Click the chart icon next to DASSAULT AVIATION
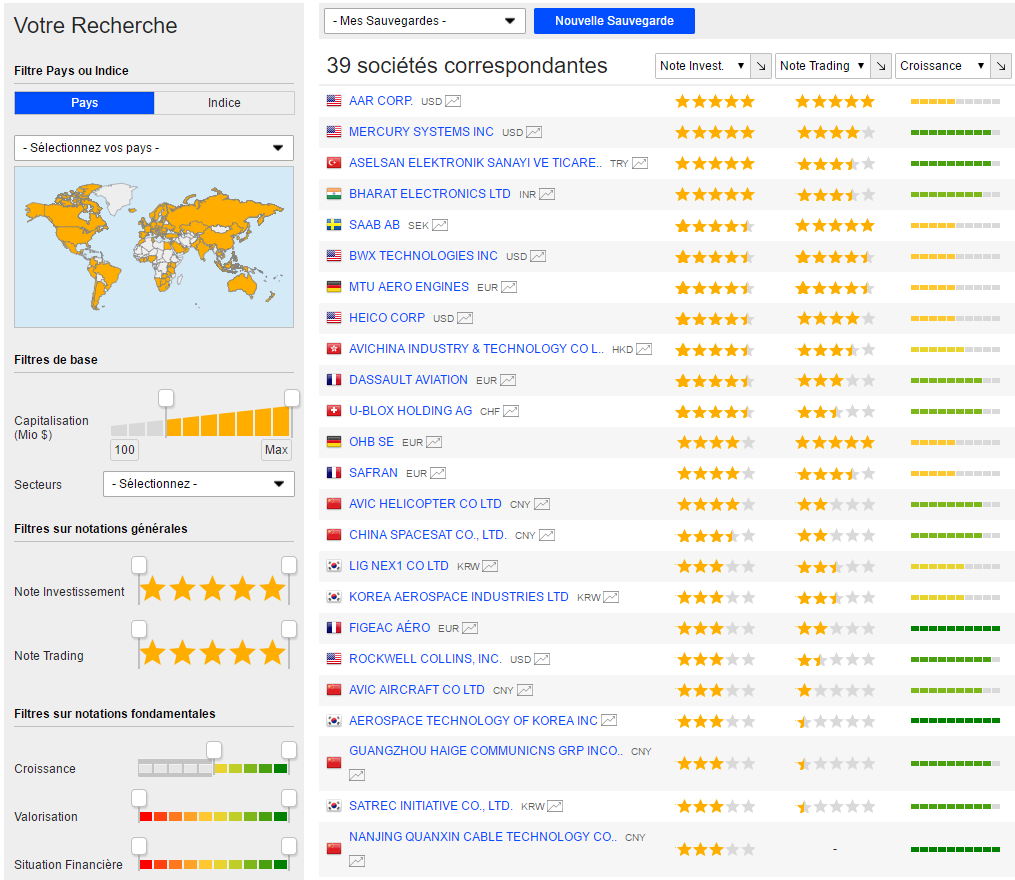Screen dimensions: 1015x880 508,380
